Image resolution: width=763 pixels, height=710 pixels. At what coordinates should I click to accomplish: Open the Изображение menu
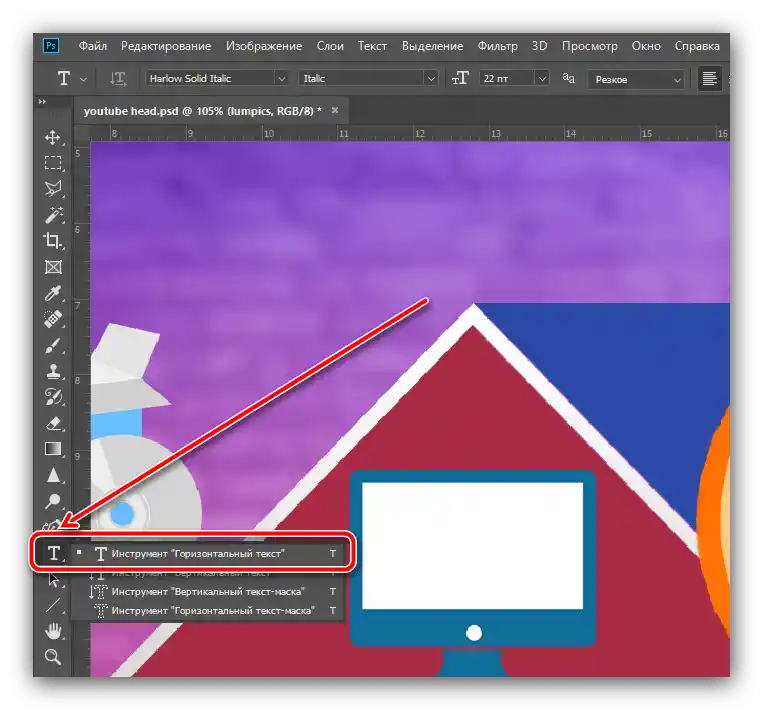point(264,46)
